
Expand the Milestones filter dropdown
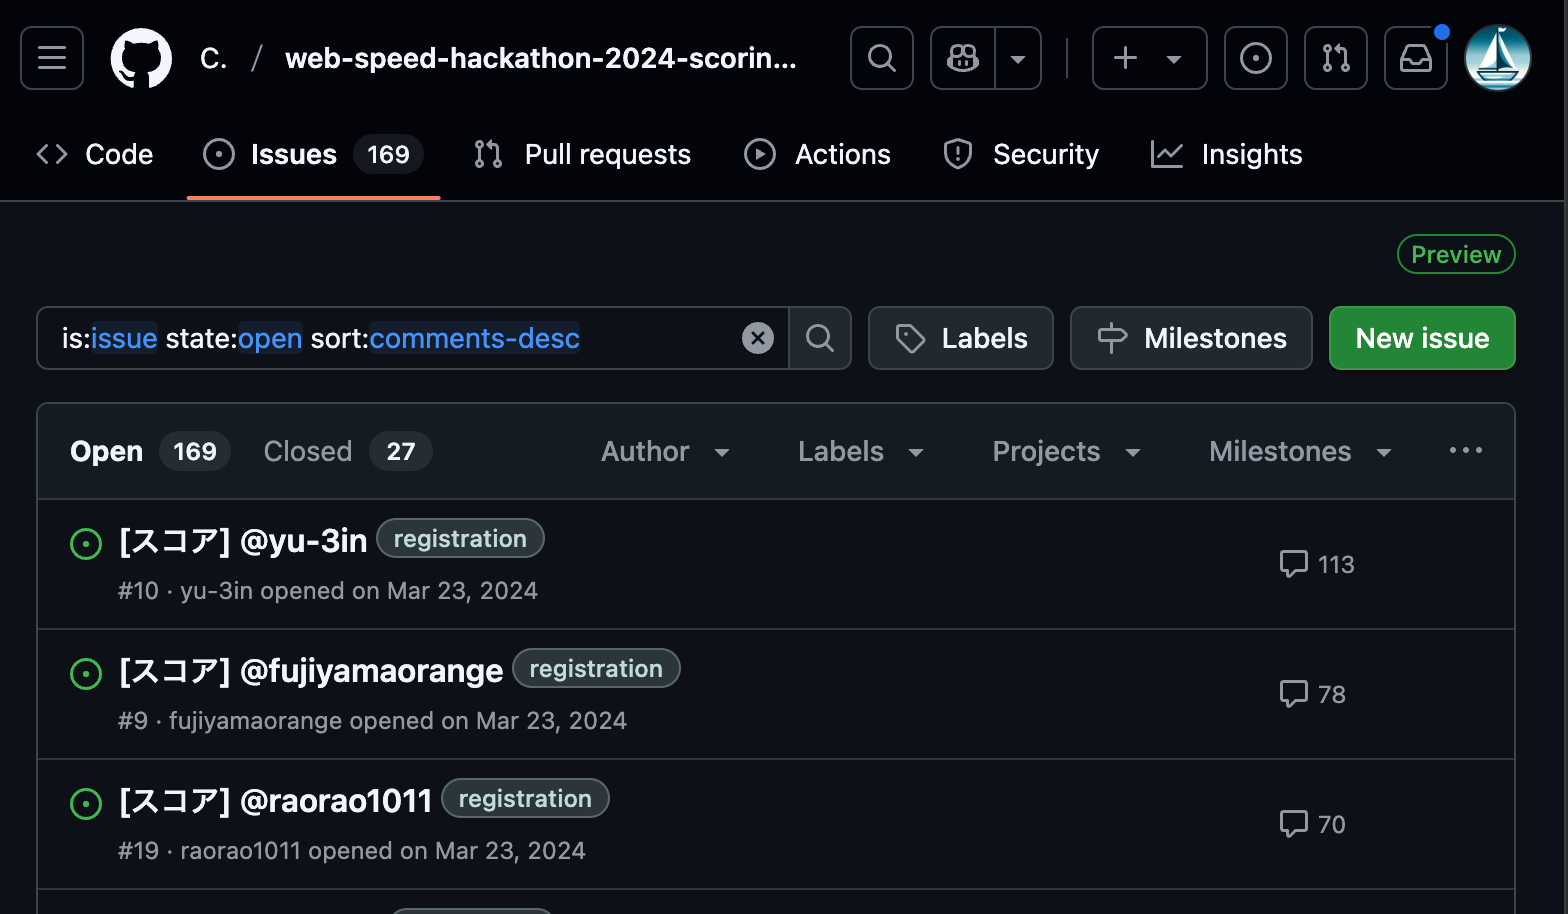point(1300,452)
